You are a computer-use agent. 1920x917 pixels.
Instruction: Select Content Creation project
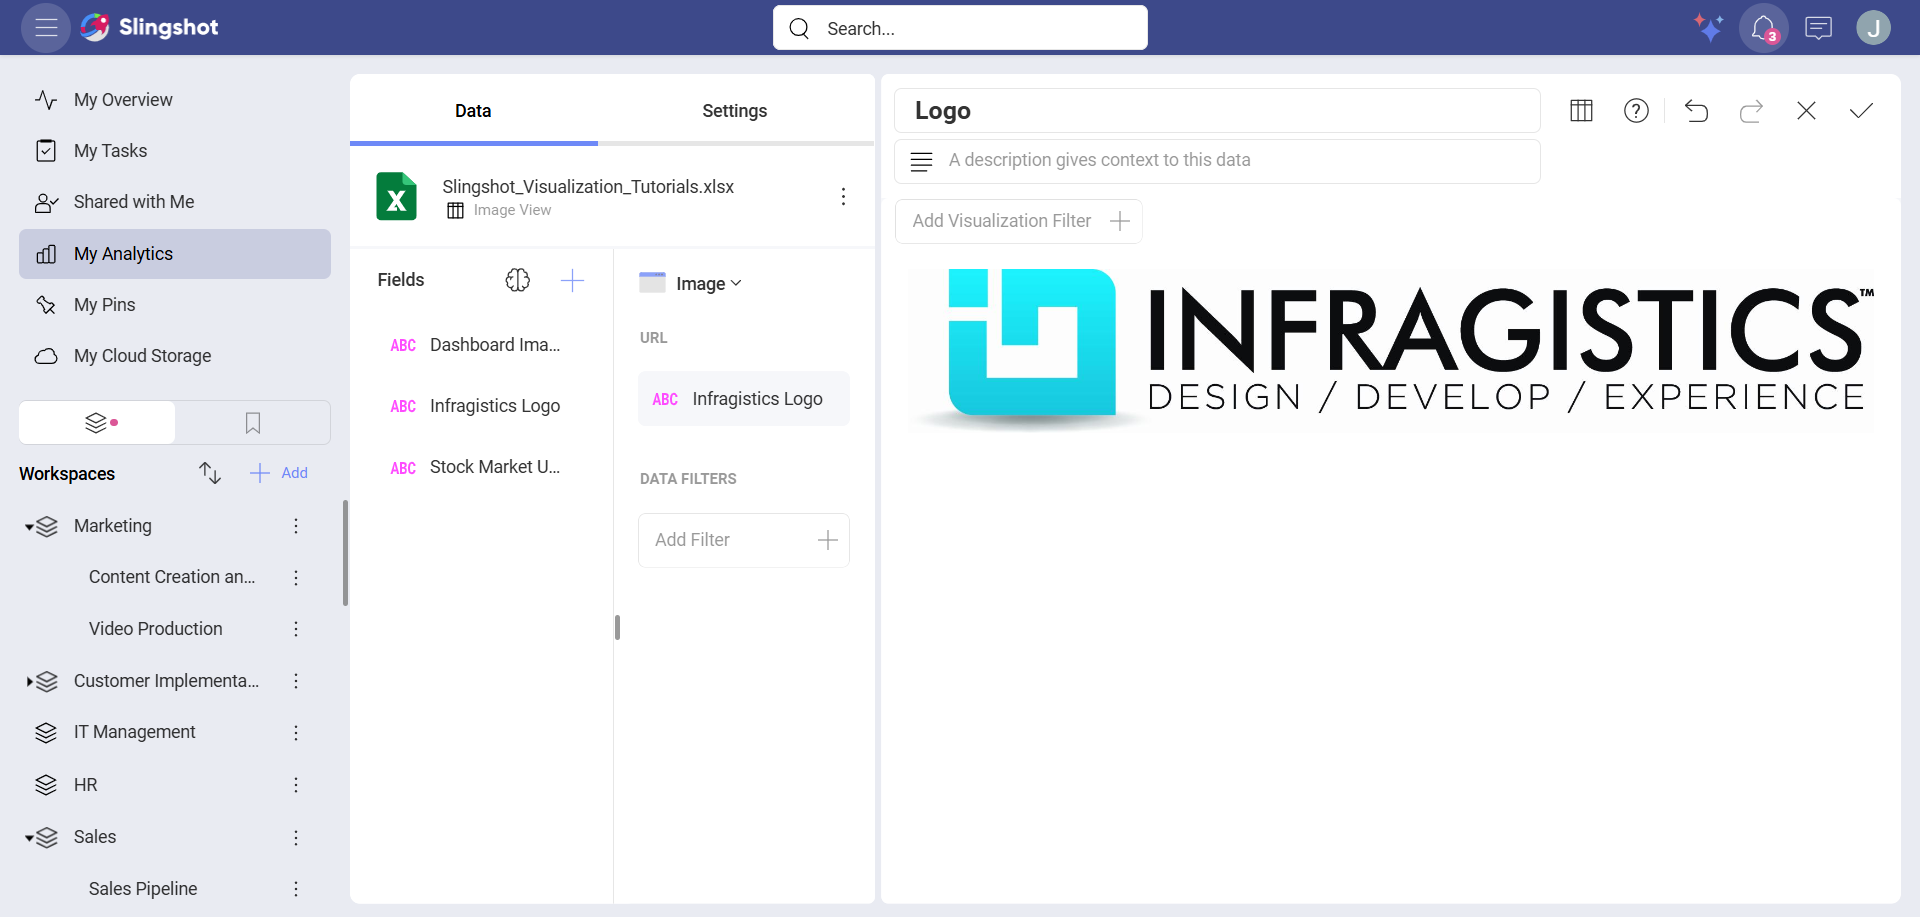(x=172, y=577)
